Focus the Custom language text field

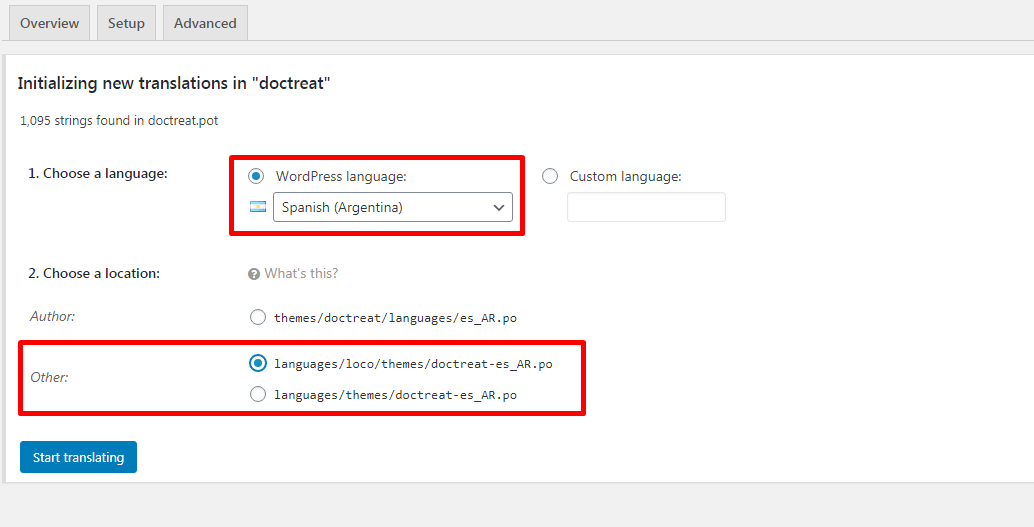646,207
